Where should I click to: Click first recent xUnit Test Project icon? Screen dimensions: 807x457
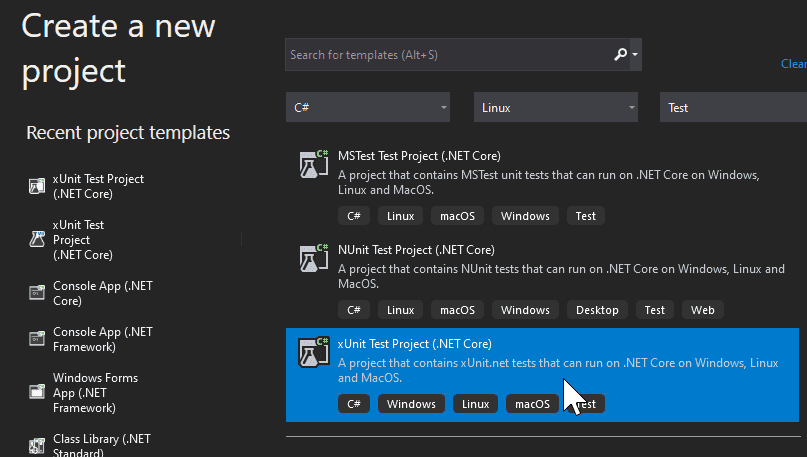click(37, 186)
